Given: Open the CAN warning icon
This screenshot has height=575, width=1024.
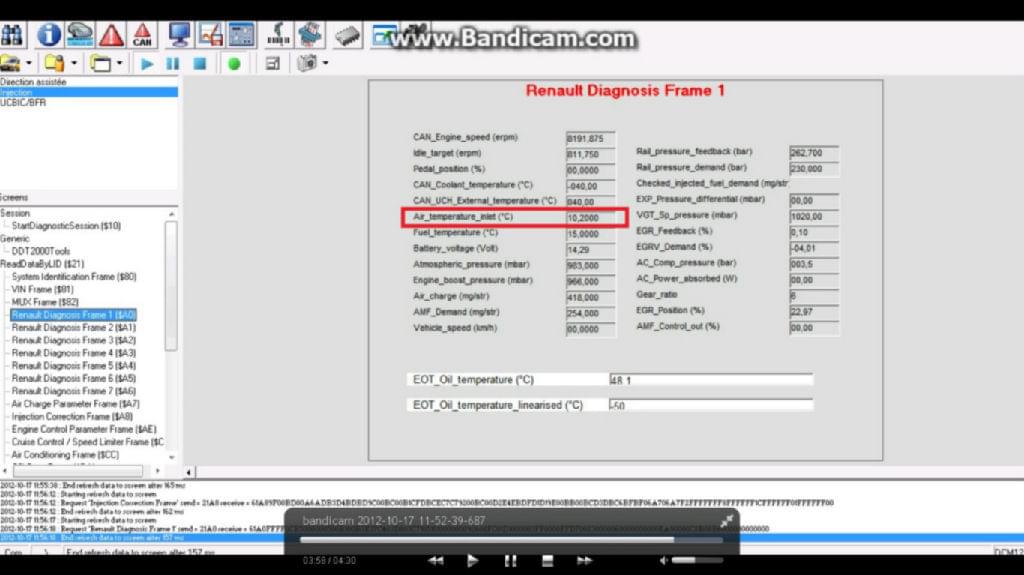Looking at the screenshot, I should [142, 35].
